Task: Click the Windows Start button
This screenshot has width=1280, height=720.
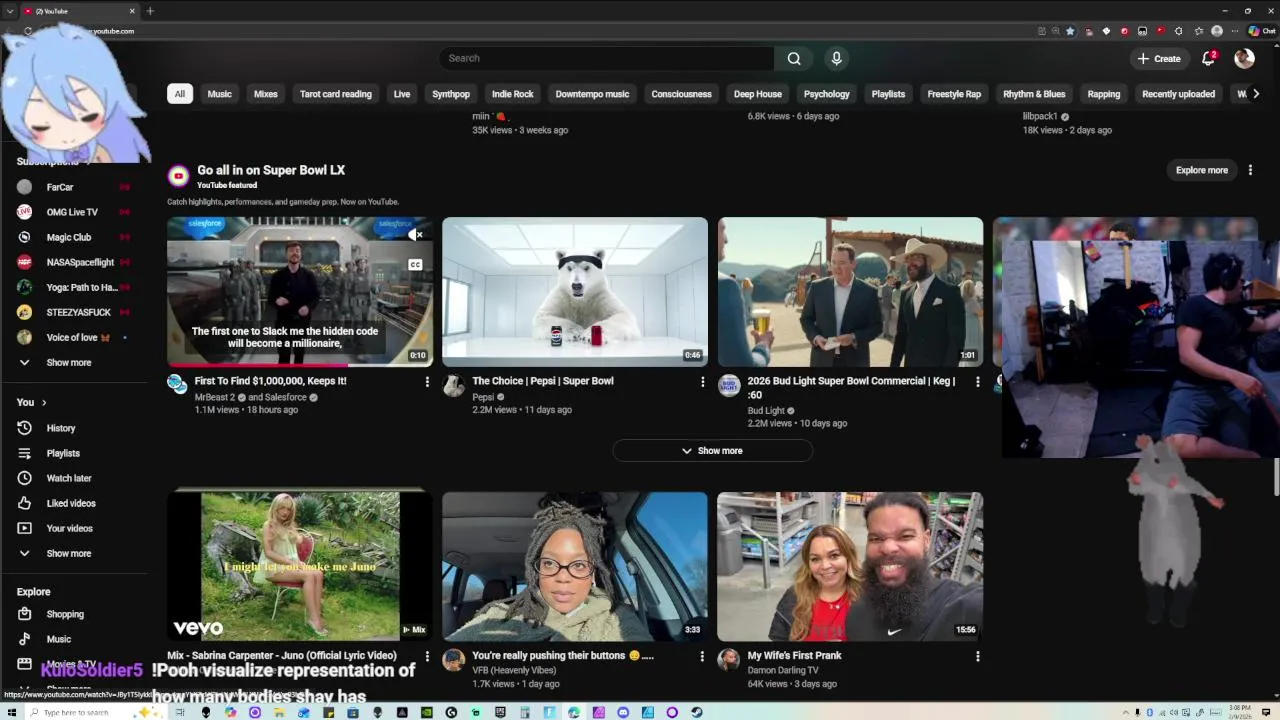Action: click(11, 712)
